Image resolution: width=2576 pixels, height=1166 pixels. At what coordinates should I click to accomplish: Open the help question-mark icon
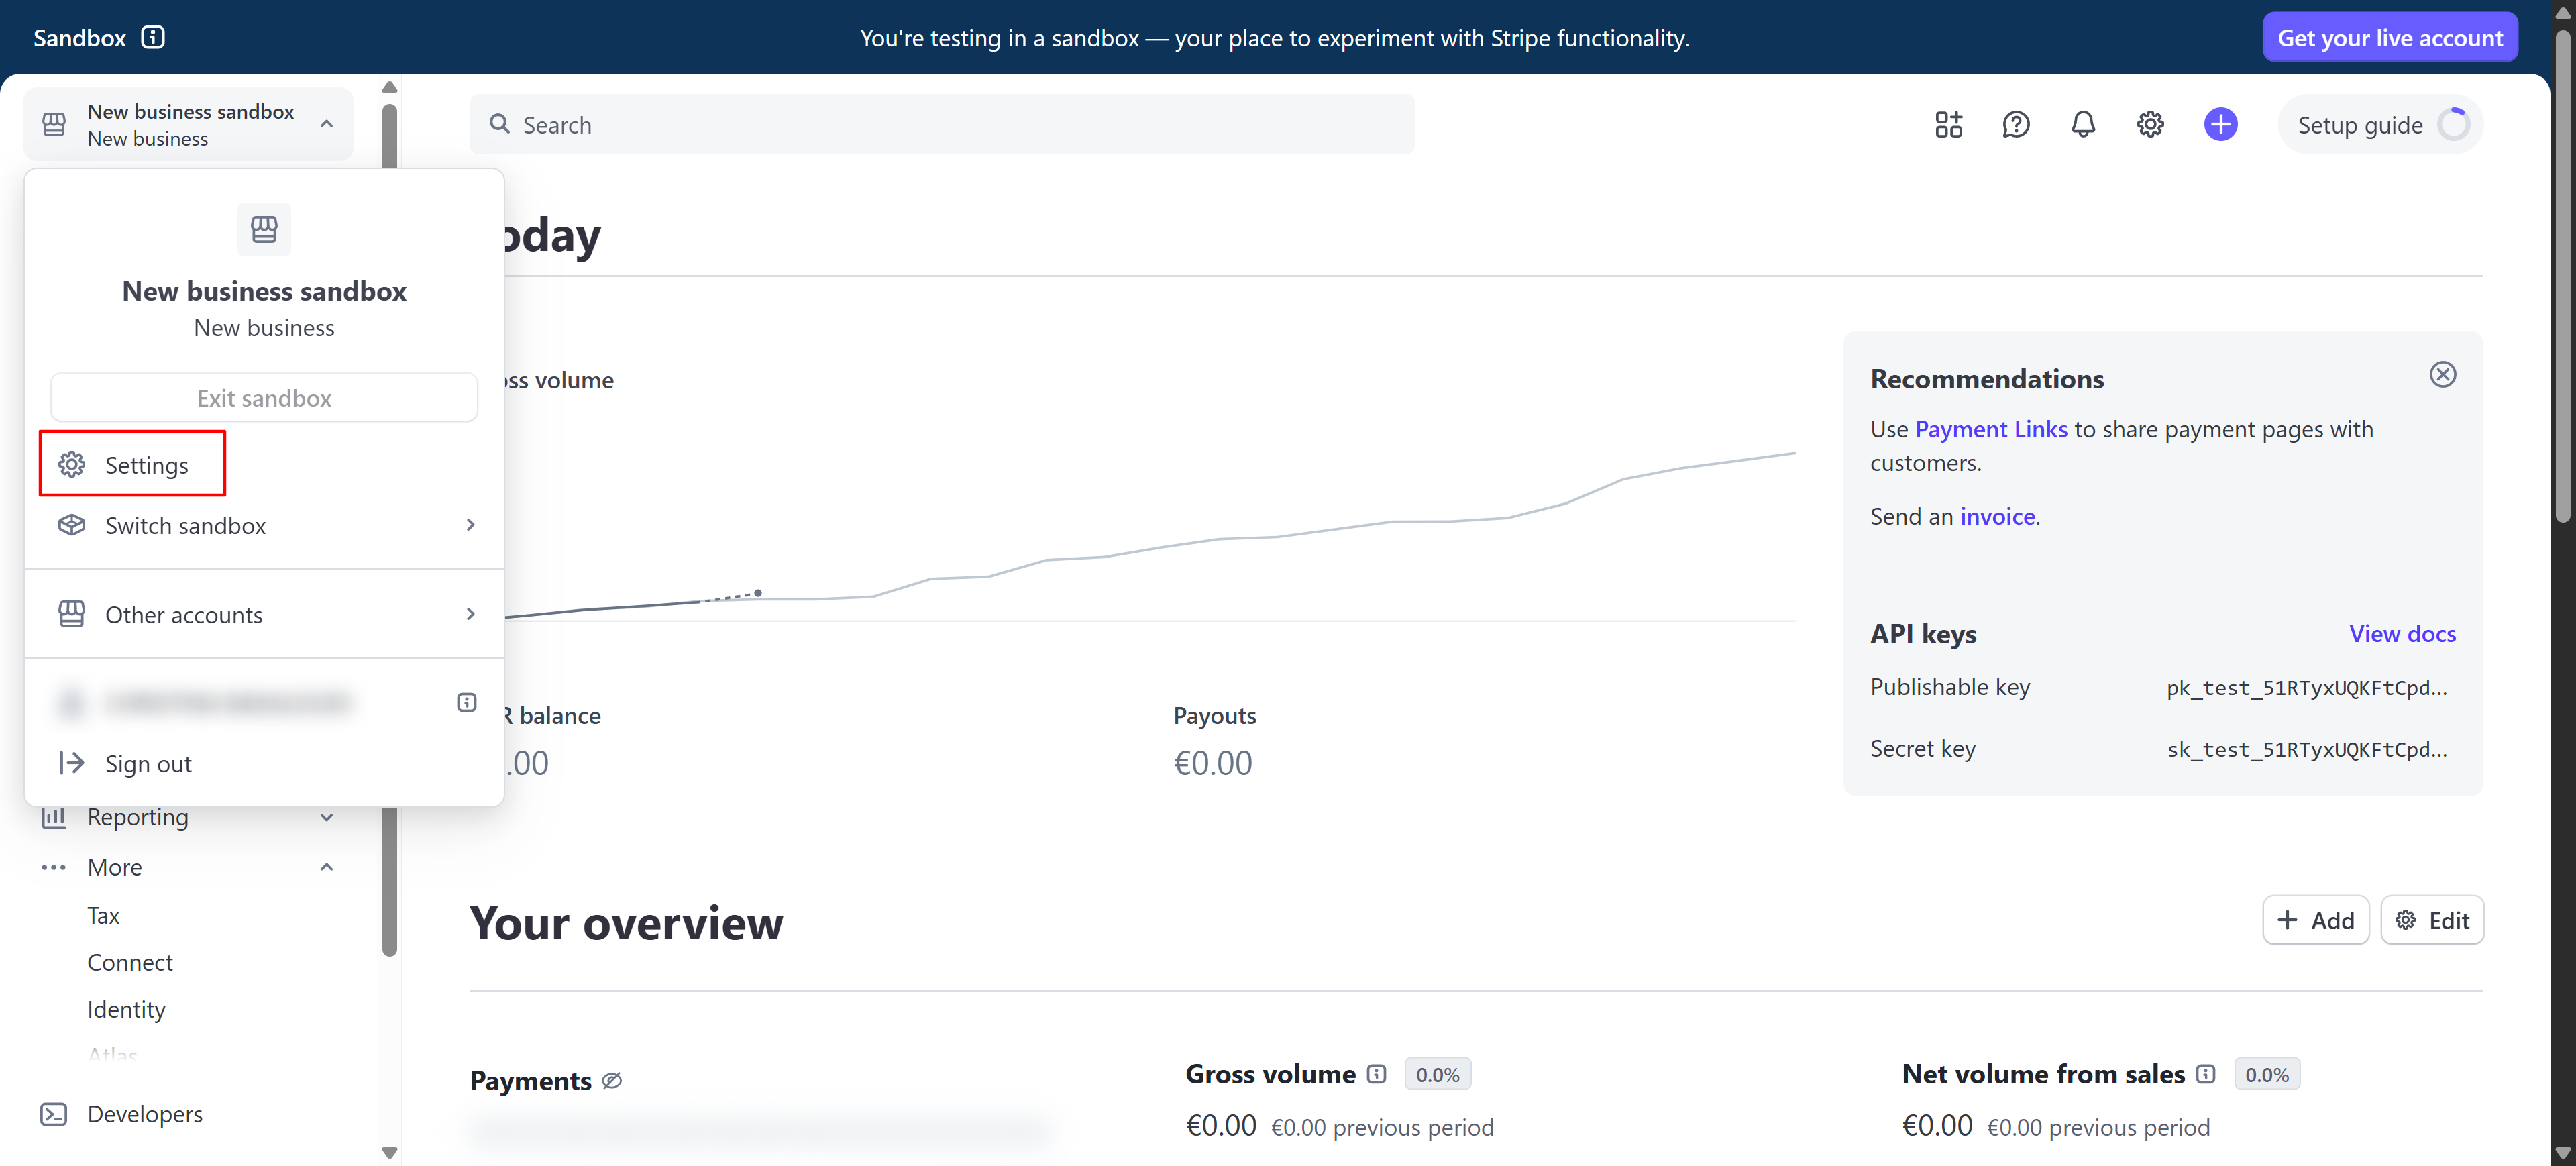point(2015,124)
